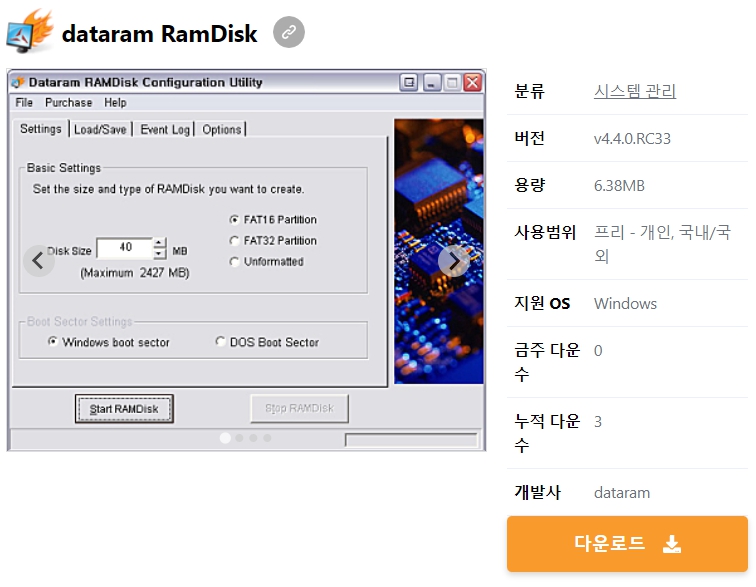The width and height of the screenshot is (756, 587).
Task: Click the (Maximum 2427 MB) text
Action: (135, 273)
